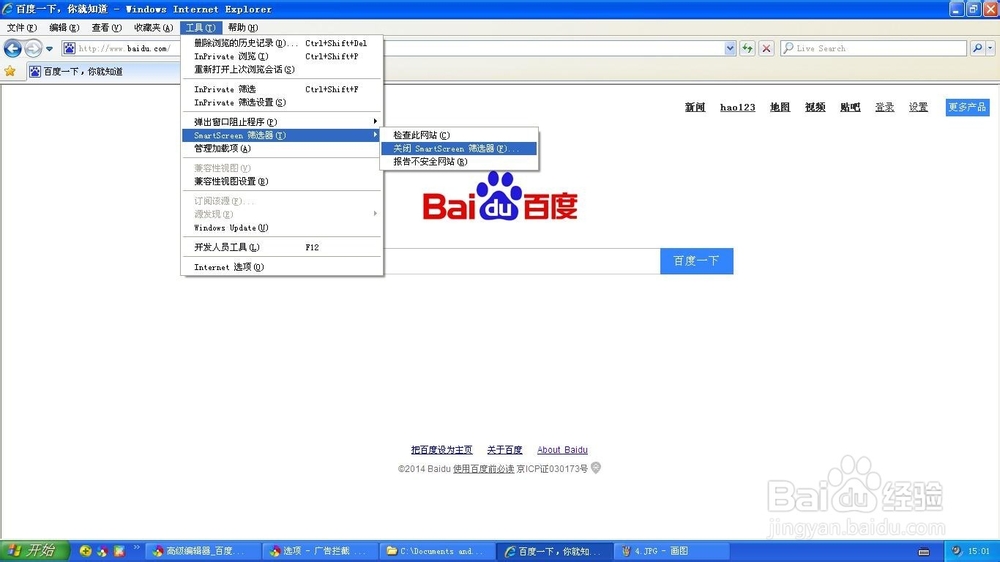This screenshot has width=1000, height=562.
Task: Open the 帮助(H) menu
Action: [242, 27]
